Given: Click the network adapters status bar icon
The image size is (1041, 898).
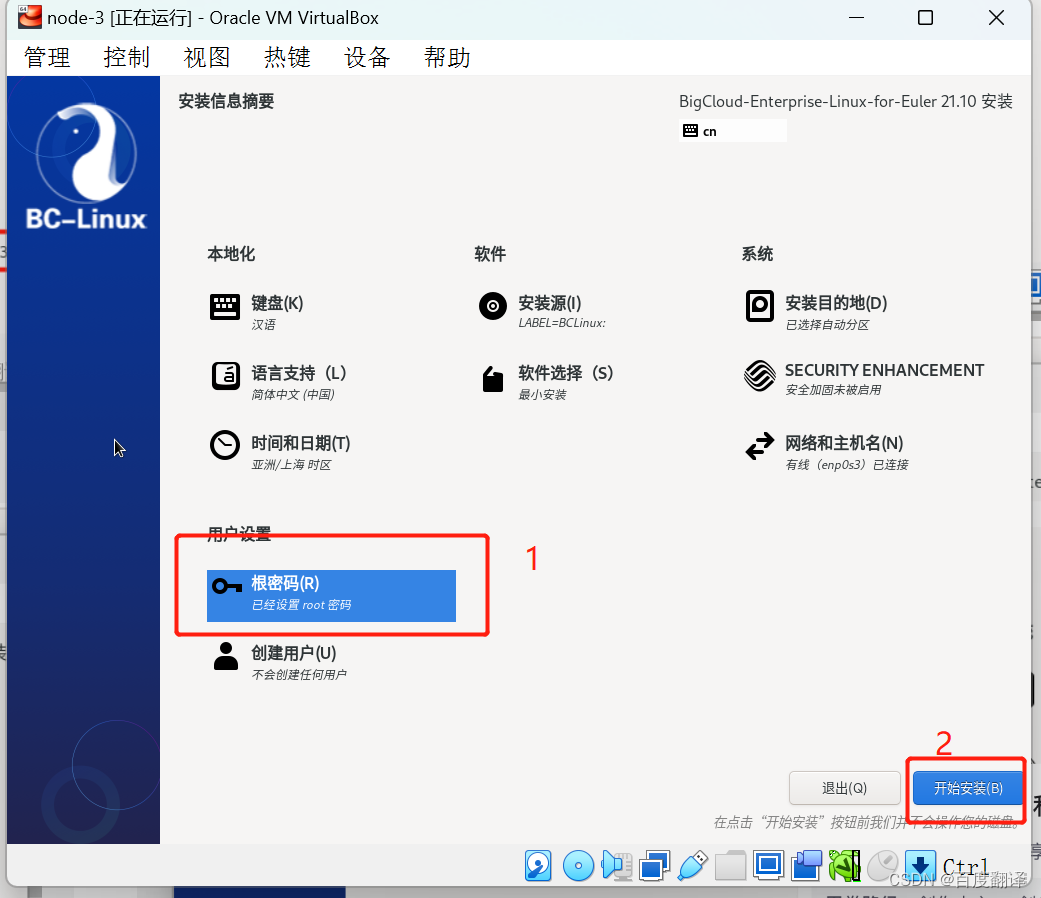Looking at the screenshot, I should pyautogui.click(x=655, y=866).
